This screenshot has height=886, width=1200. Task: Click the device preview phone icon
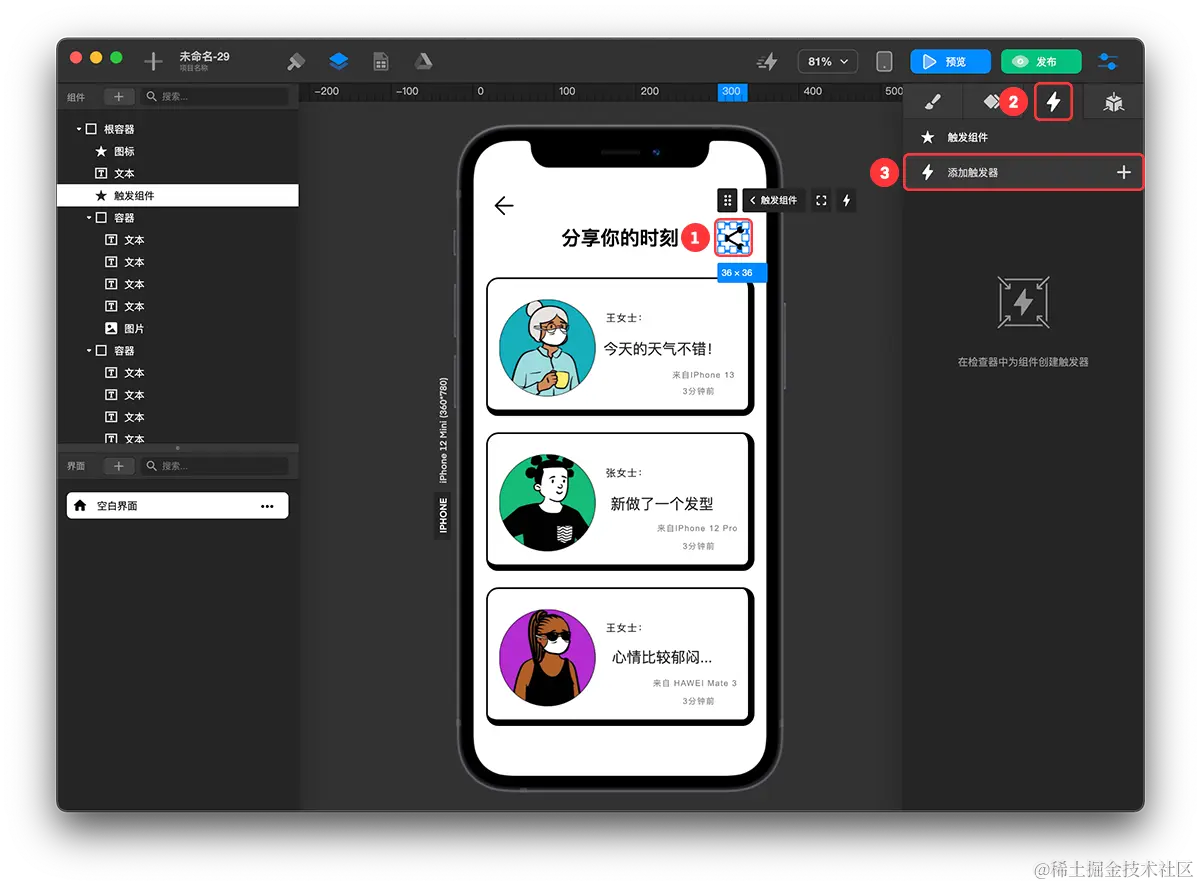(x=884, y=62)
